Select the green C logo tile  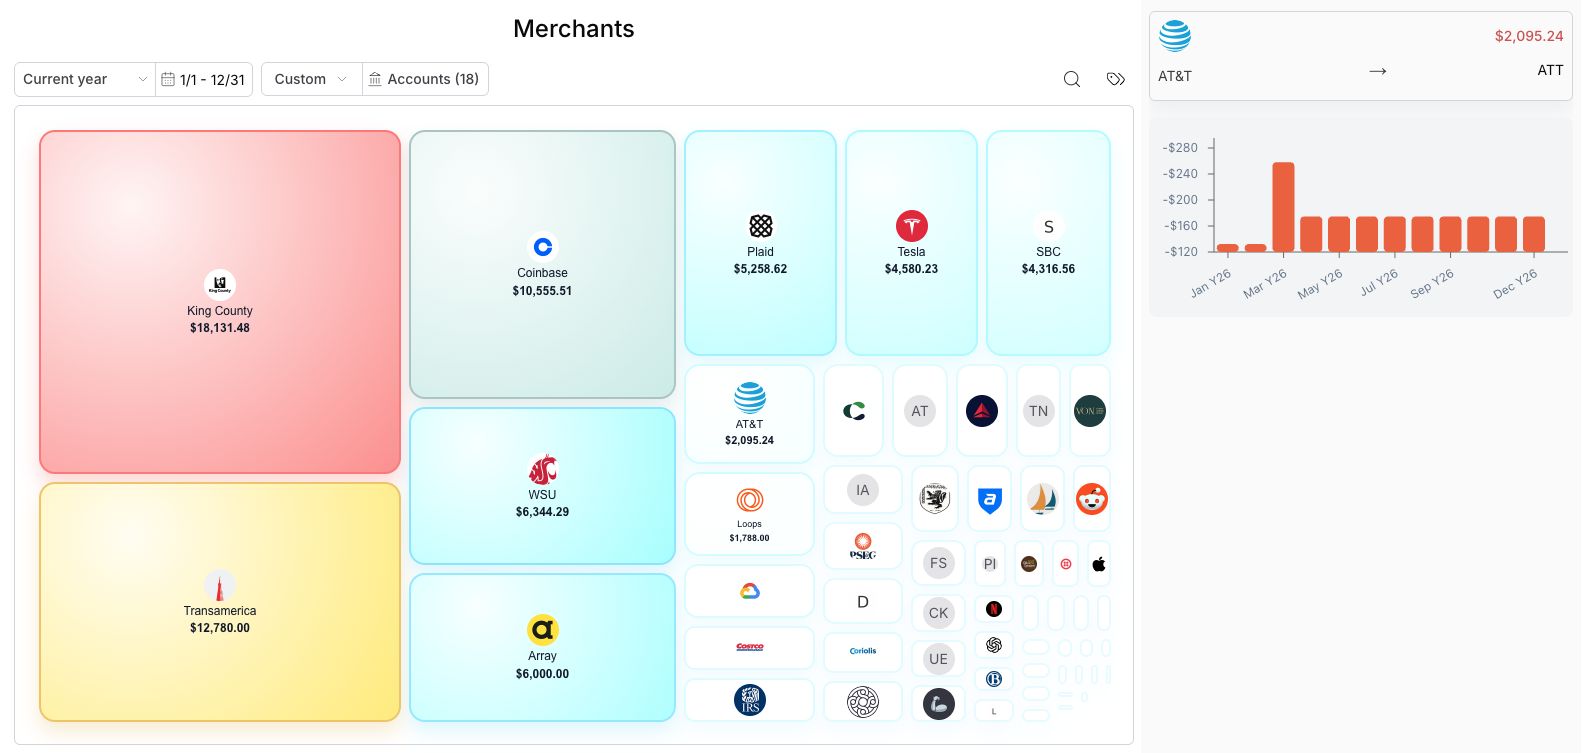(853, 411)
